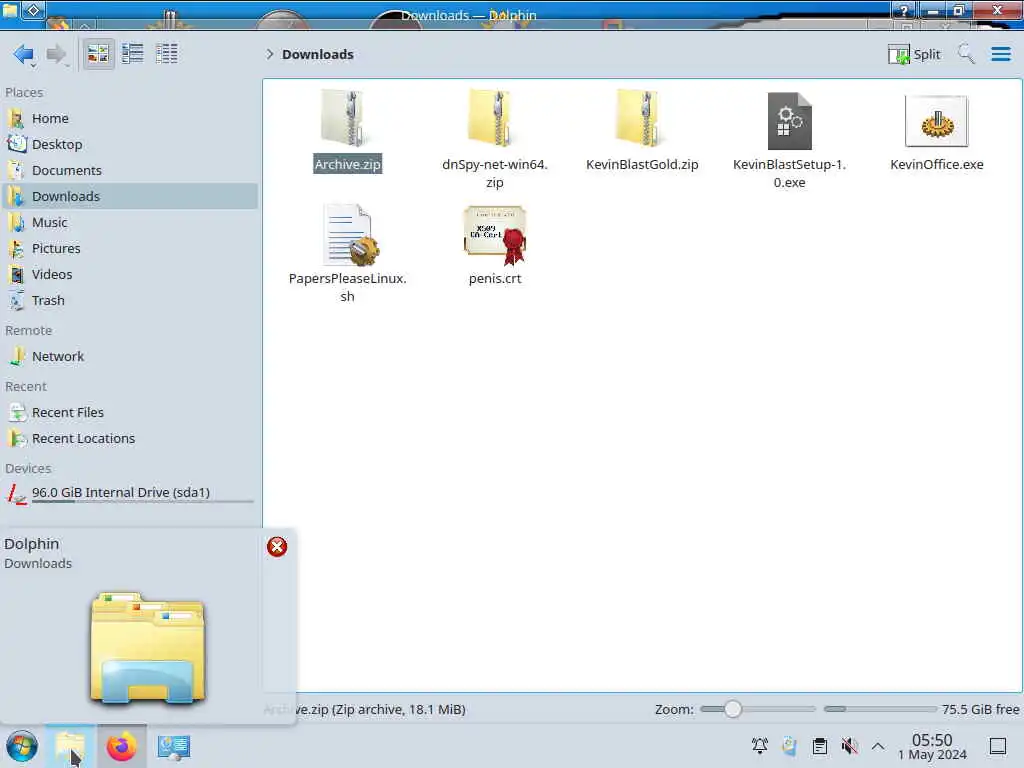1024x768 pixels.
Task: Click the KevinBlastGold.zip file name label
Action: 642,165
